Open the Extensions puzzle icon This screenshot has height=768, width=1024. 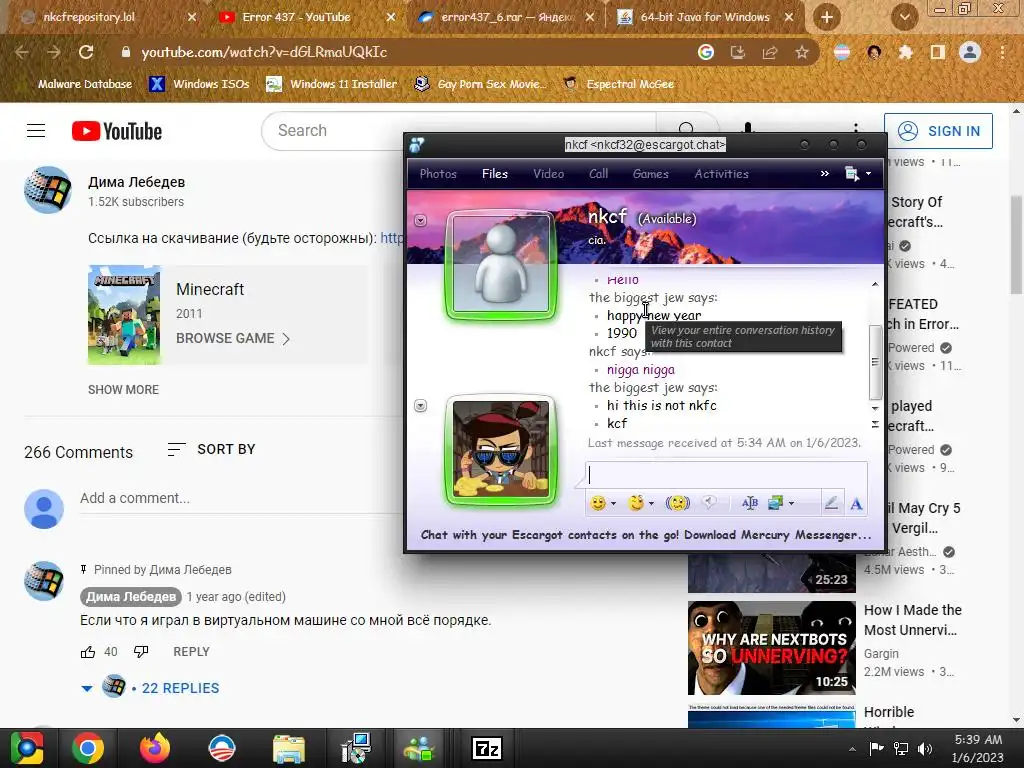pyautogui.click(x=906, y=52)
